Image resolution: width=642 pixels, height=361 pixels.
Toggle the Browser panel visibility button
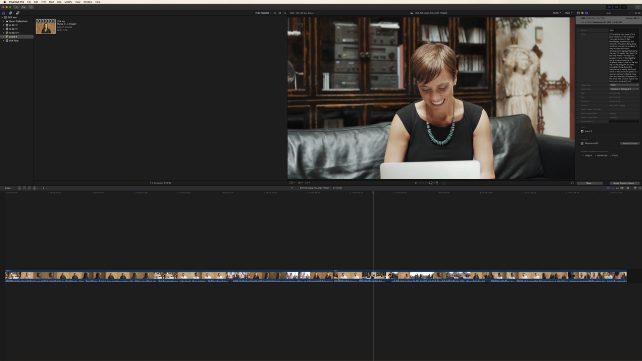609,7
